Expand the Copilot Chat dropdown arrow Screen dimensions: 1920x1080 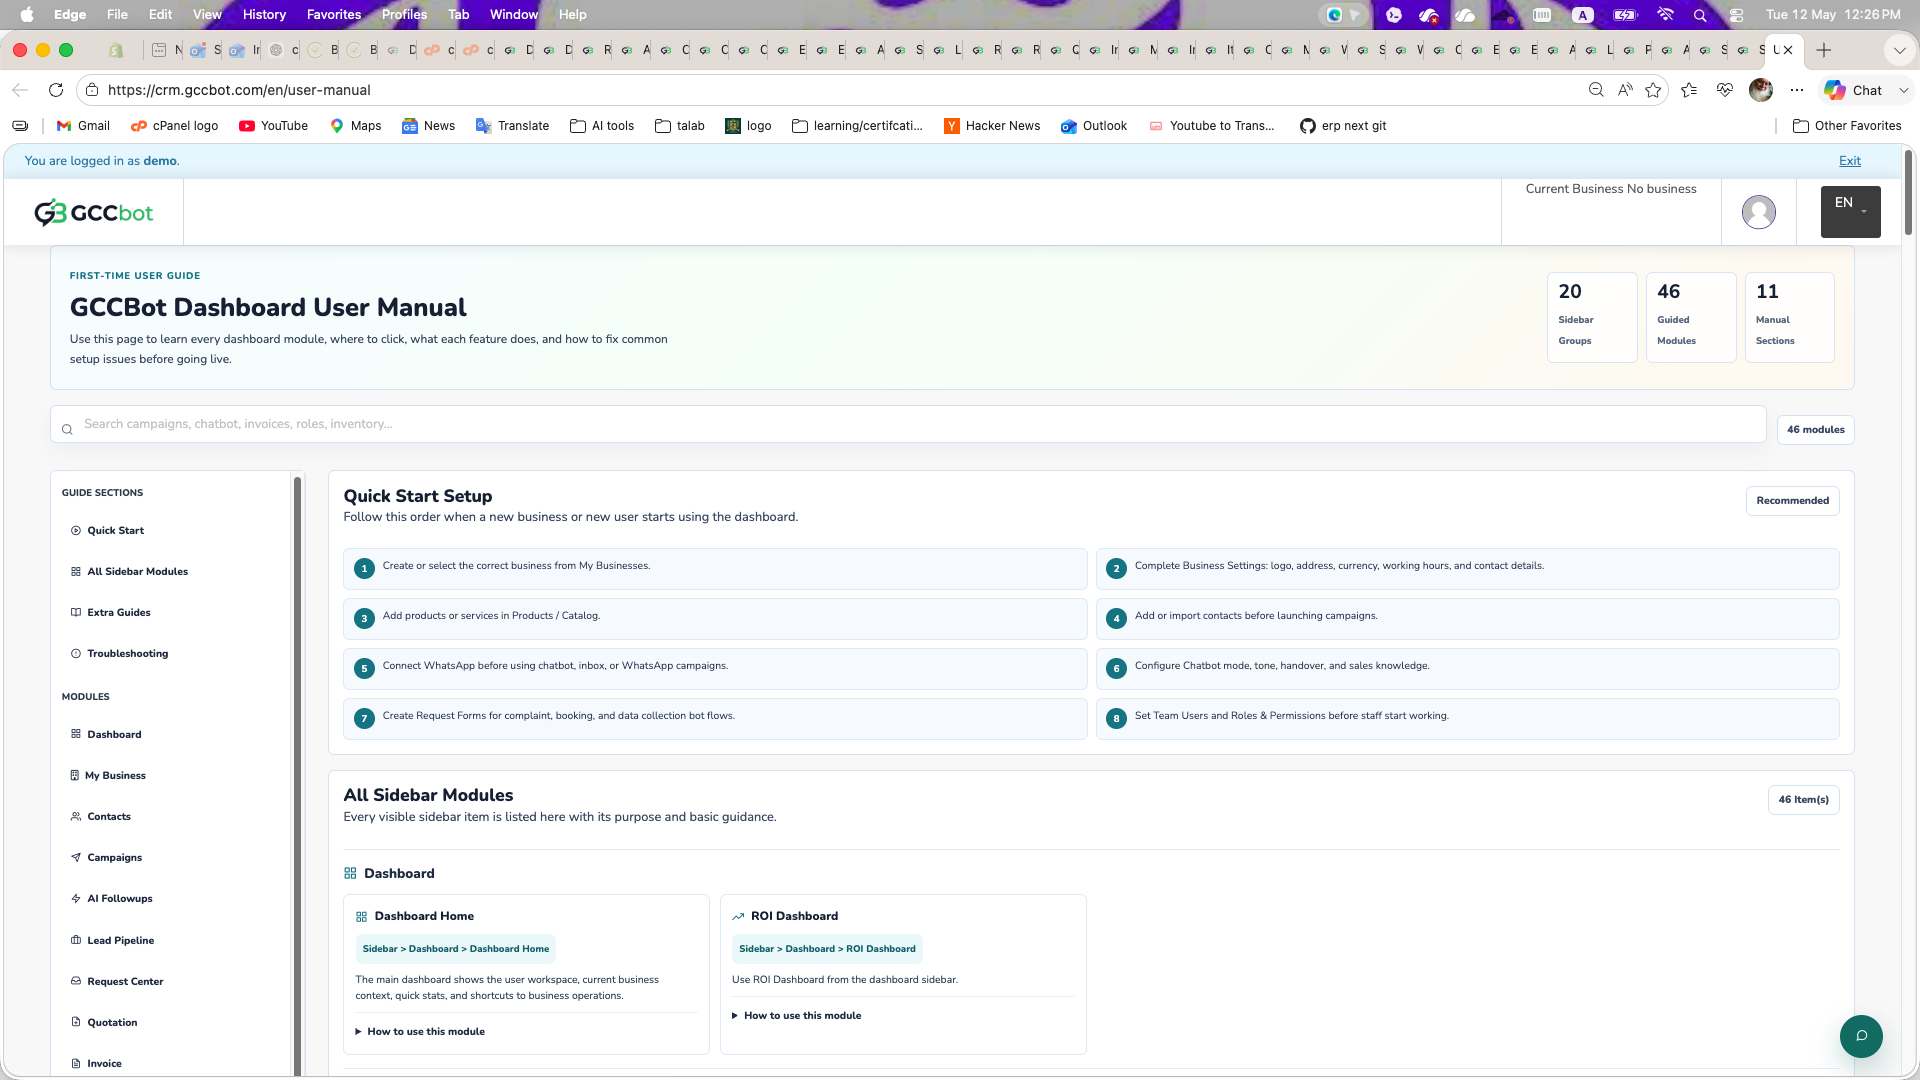click(x=1903, y=90)
